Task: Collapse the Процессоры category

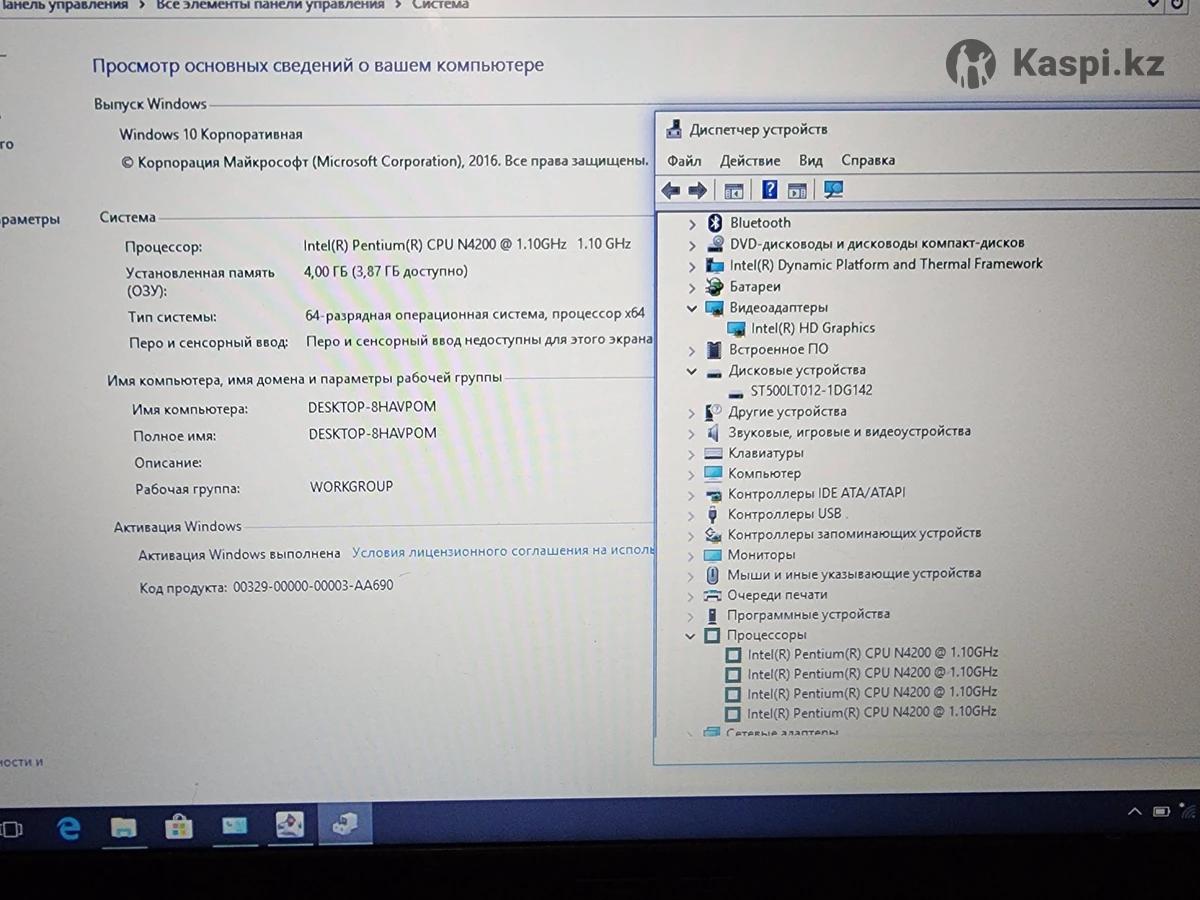Action: click(690, 635)
